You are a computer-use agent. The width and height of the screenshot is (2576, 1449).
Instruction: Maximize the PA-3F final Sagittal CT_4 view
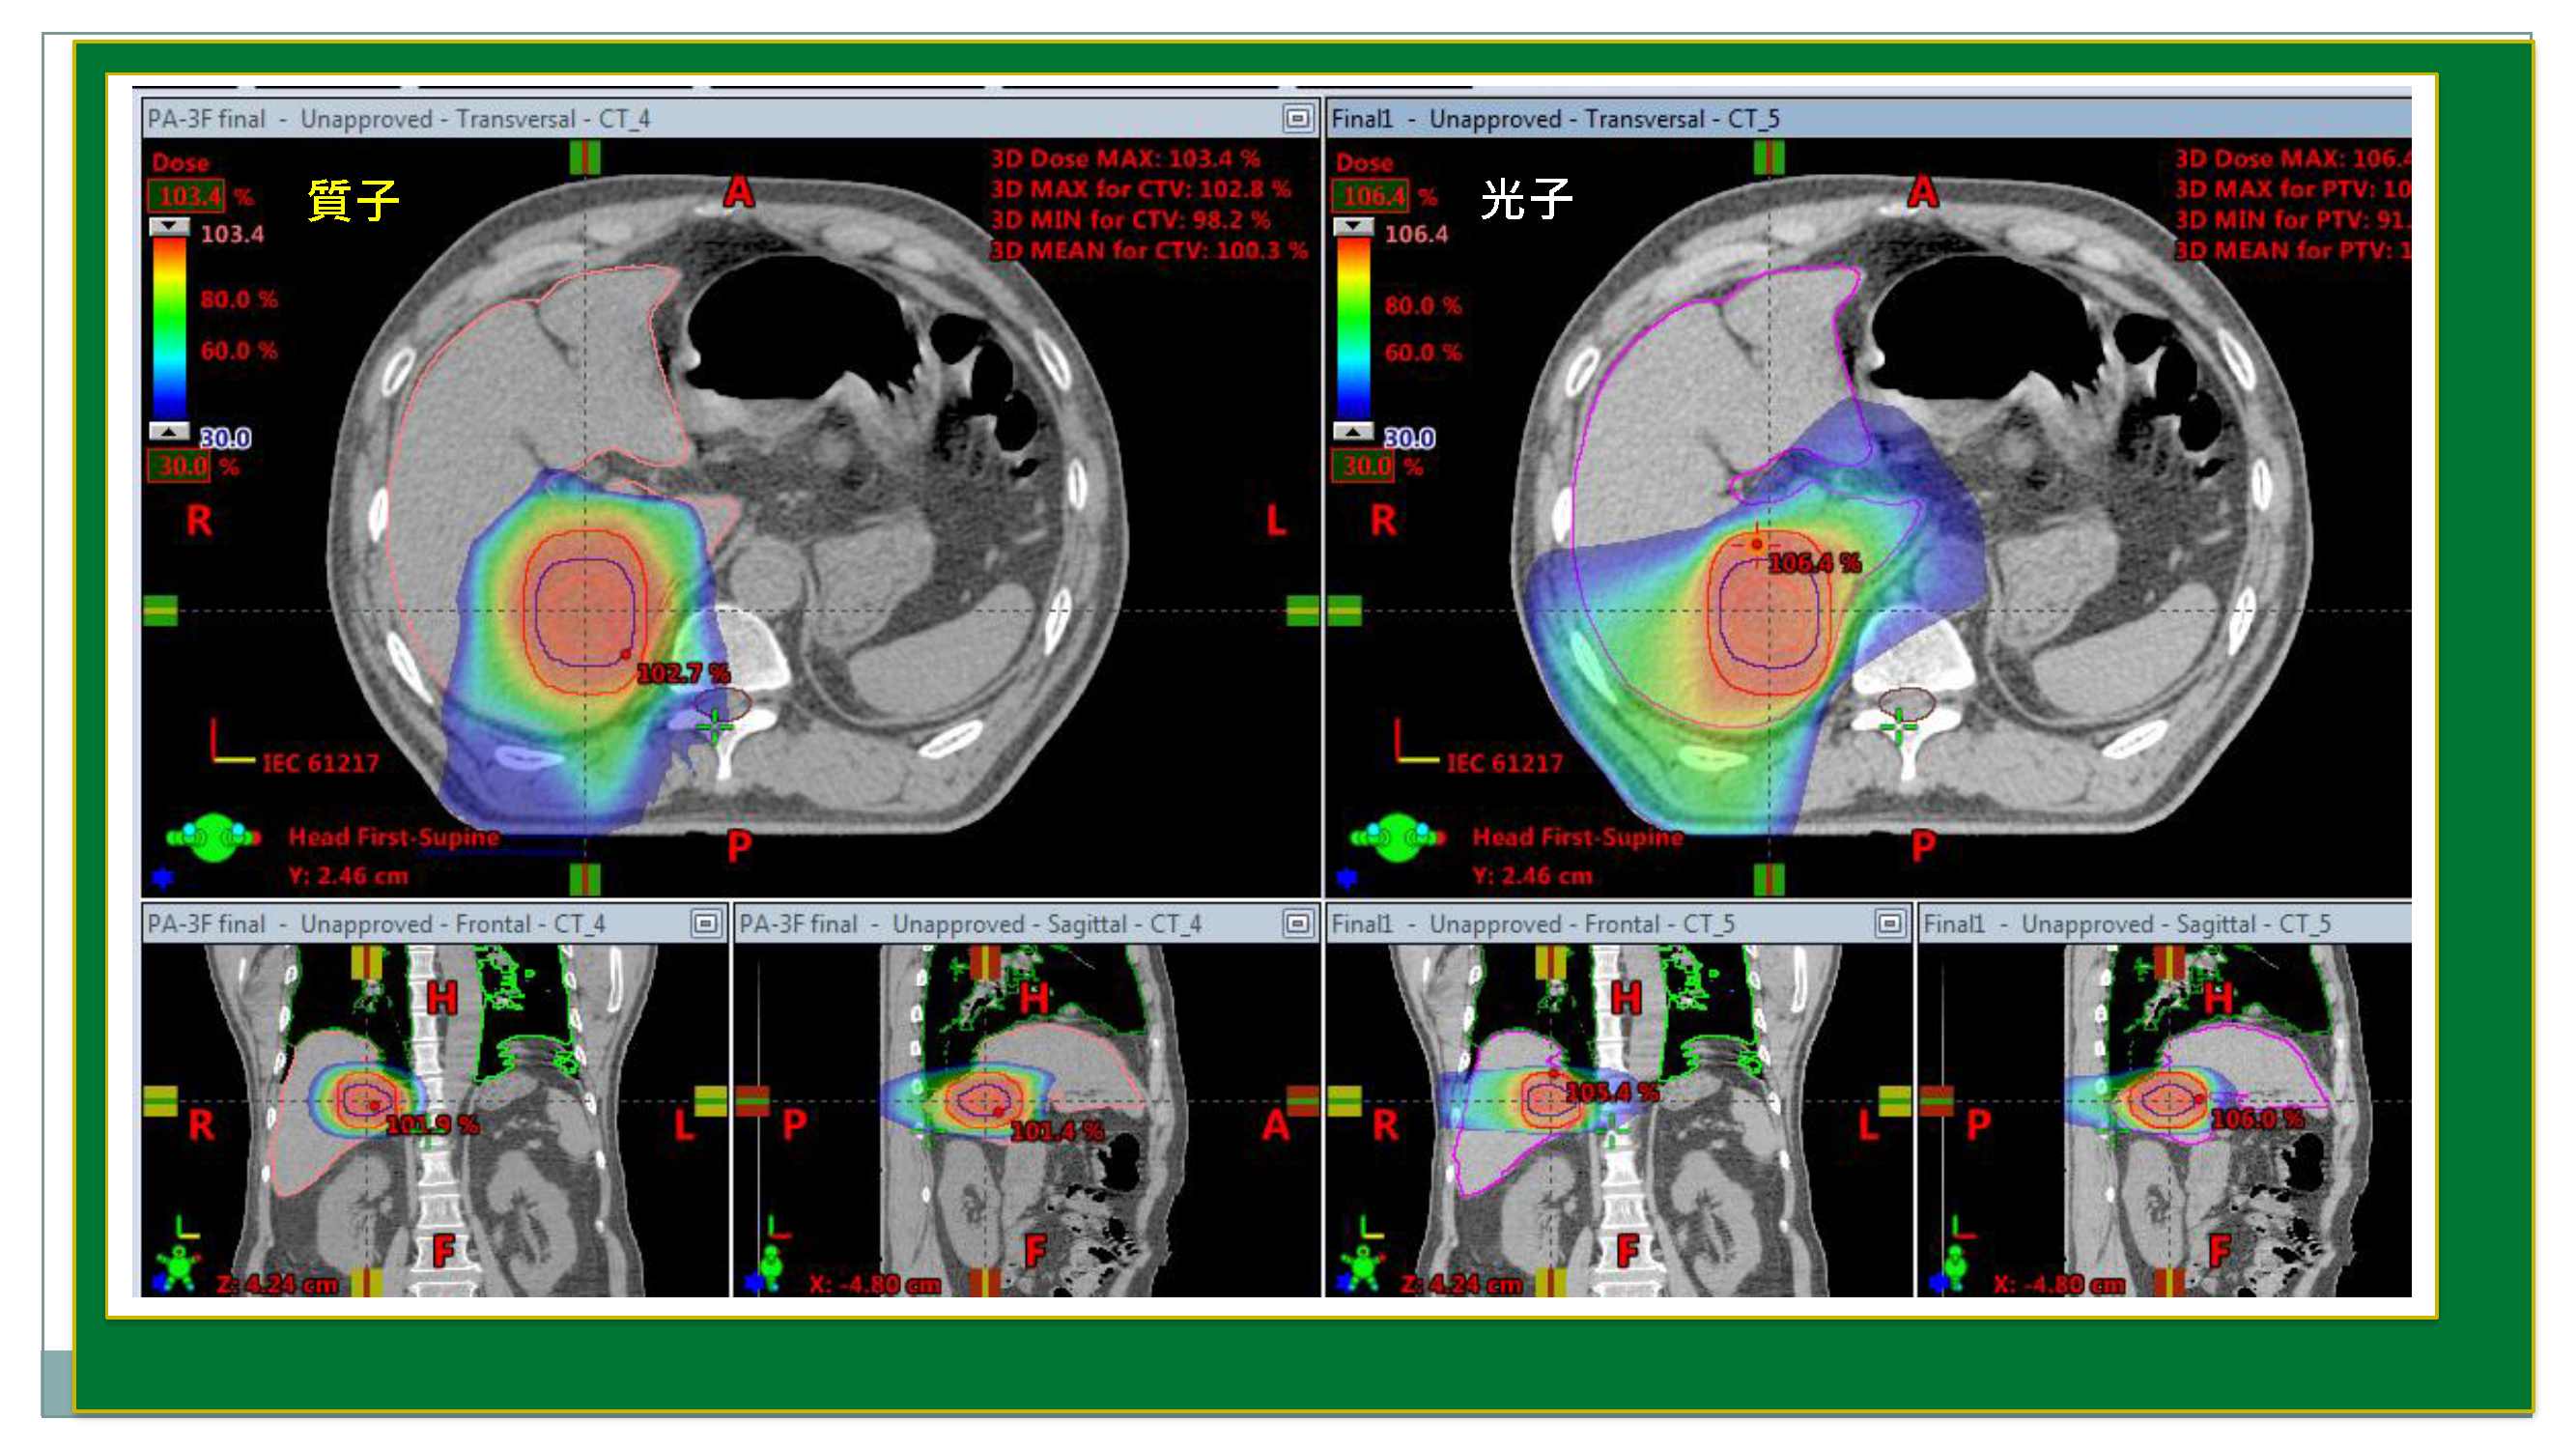[x=1297, y=923]
